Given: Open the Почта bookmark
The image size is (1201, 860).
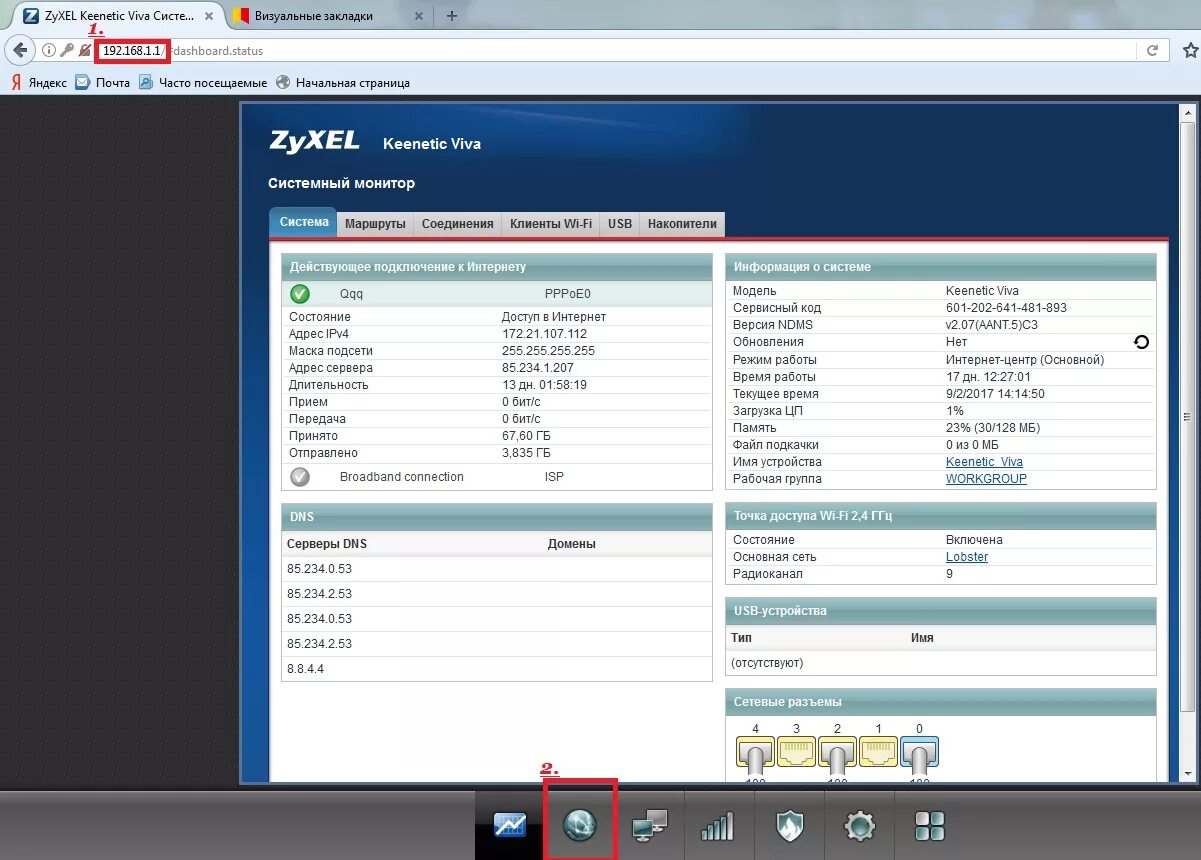Looking at the screenshot, I should tap(103, 82).
